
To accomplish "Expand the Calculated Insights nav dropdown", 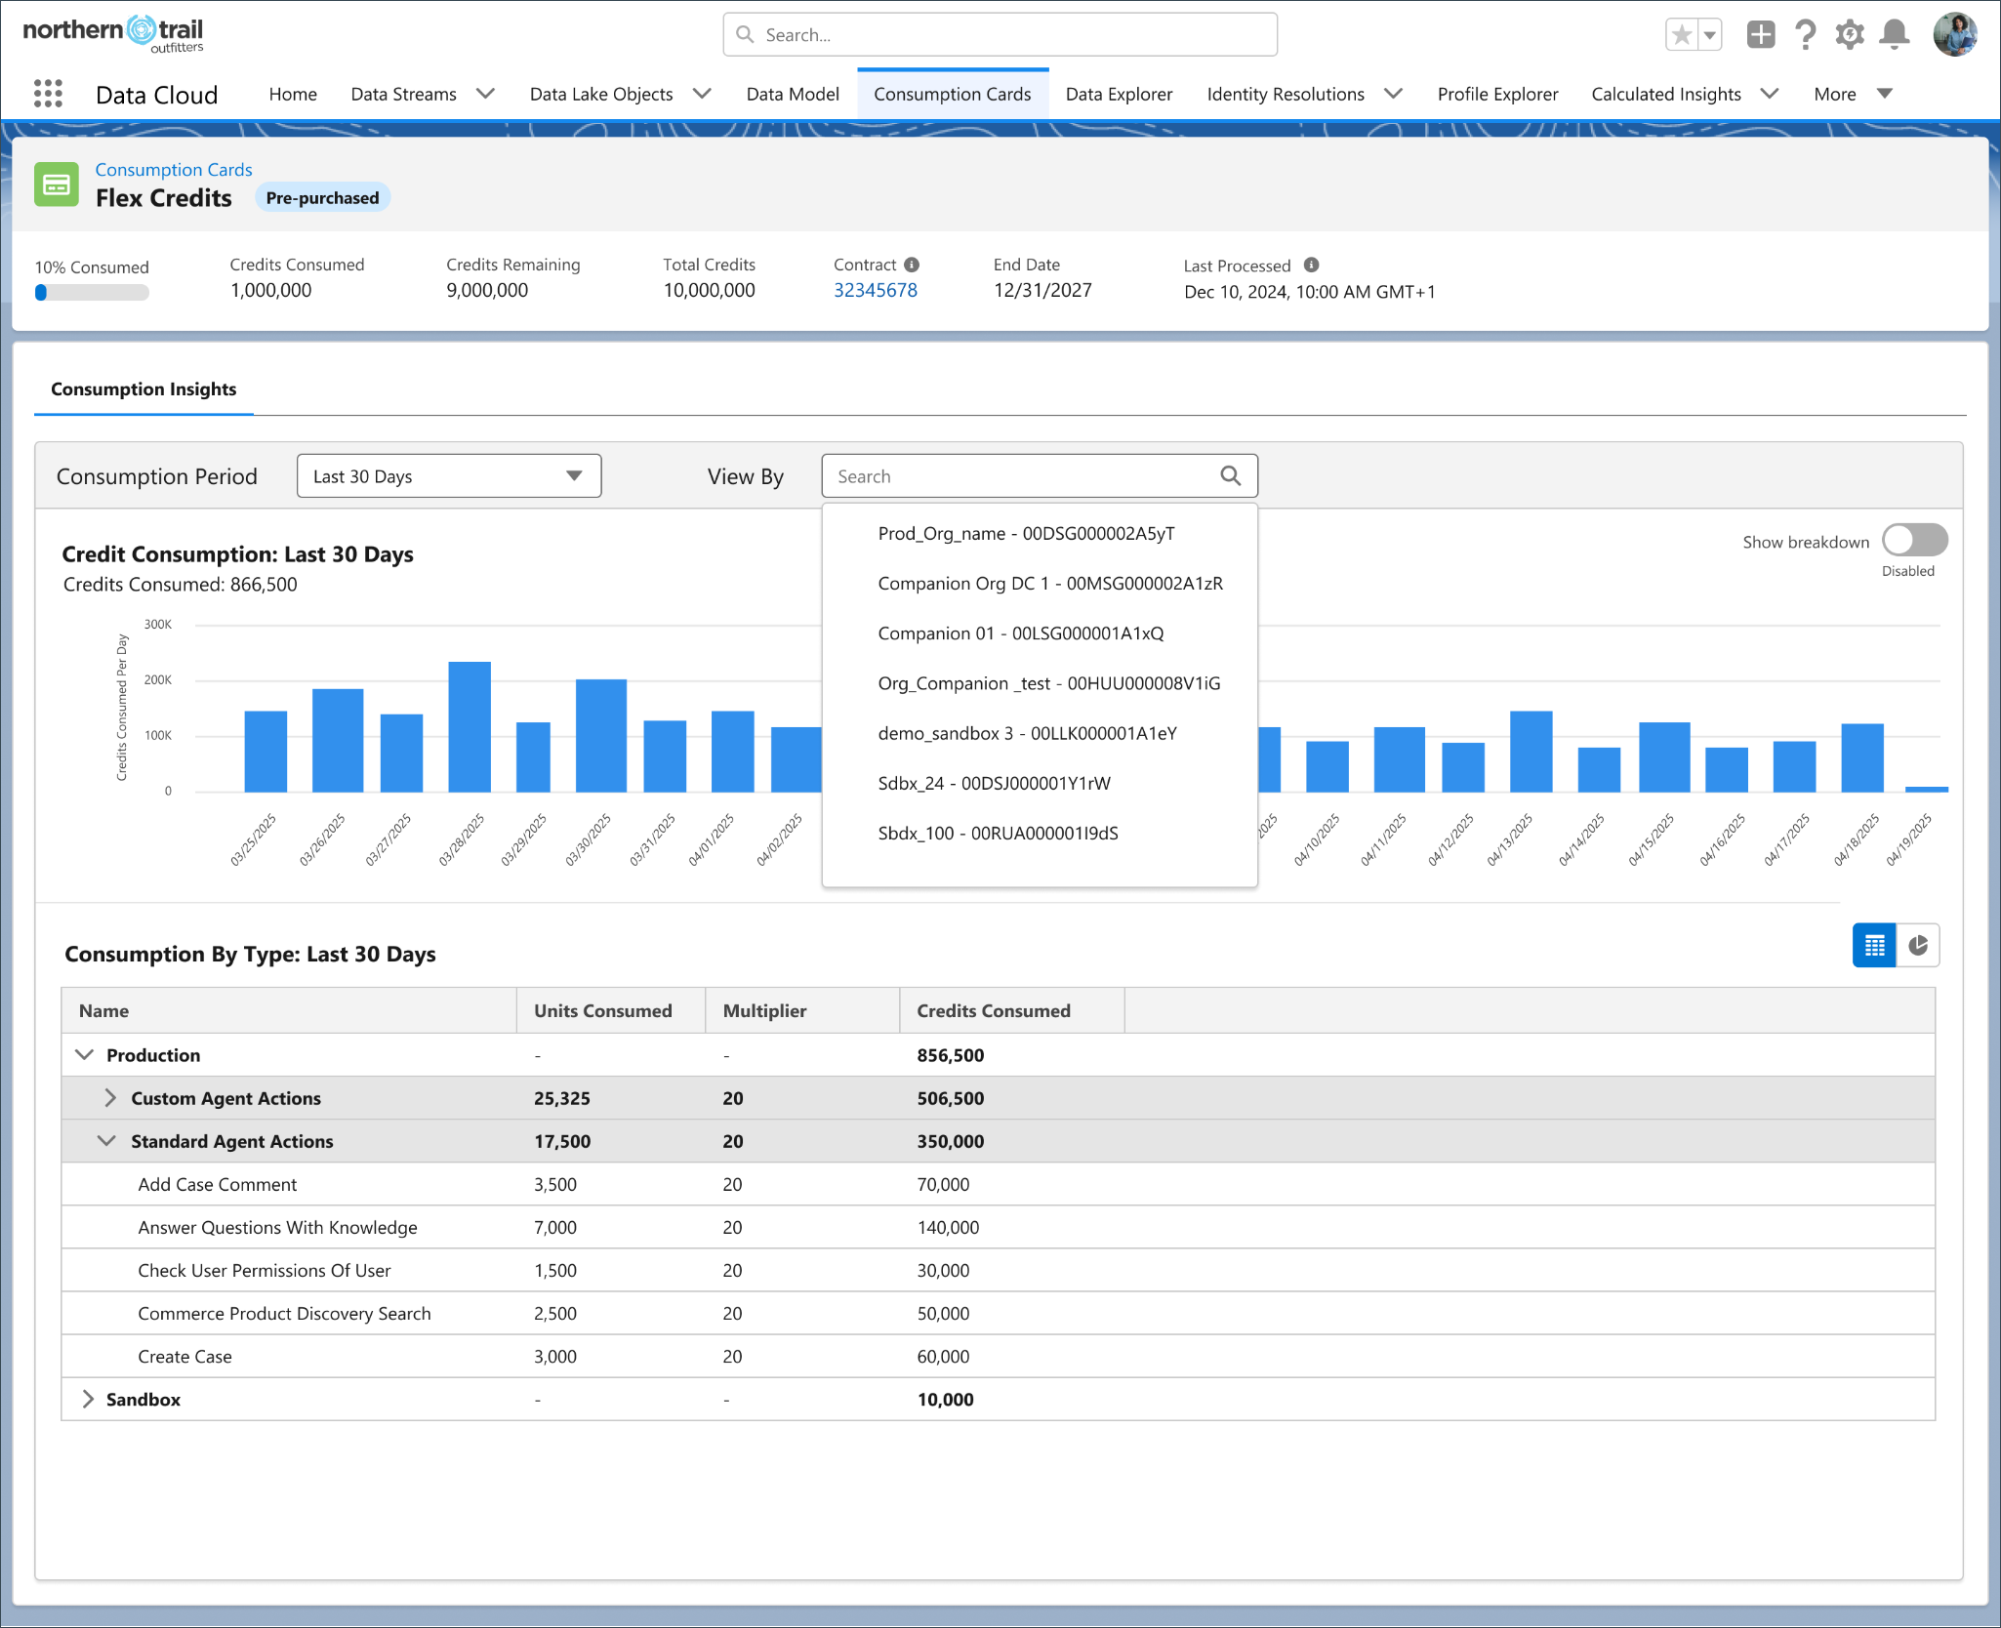I will coord(1769,94).
